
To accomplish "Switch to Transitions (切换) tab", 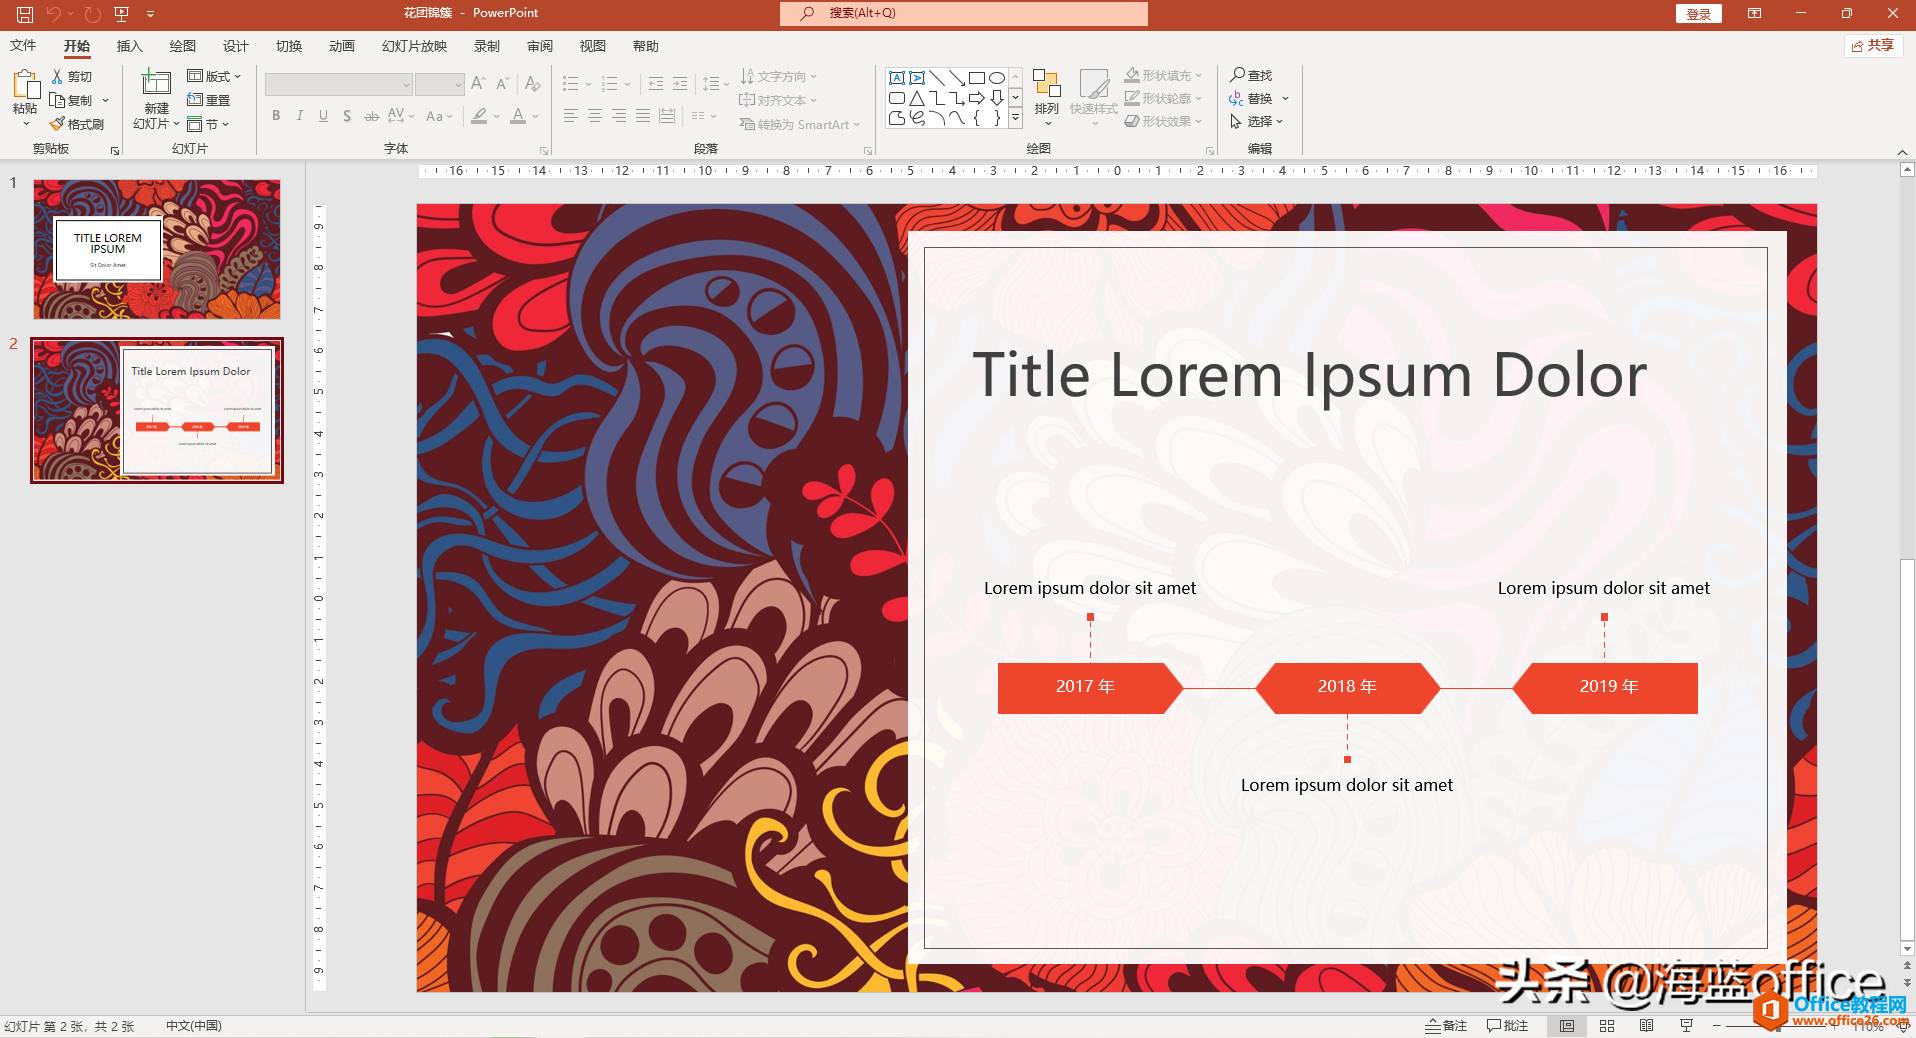I will coord(289,46).
